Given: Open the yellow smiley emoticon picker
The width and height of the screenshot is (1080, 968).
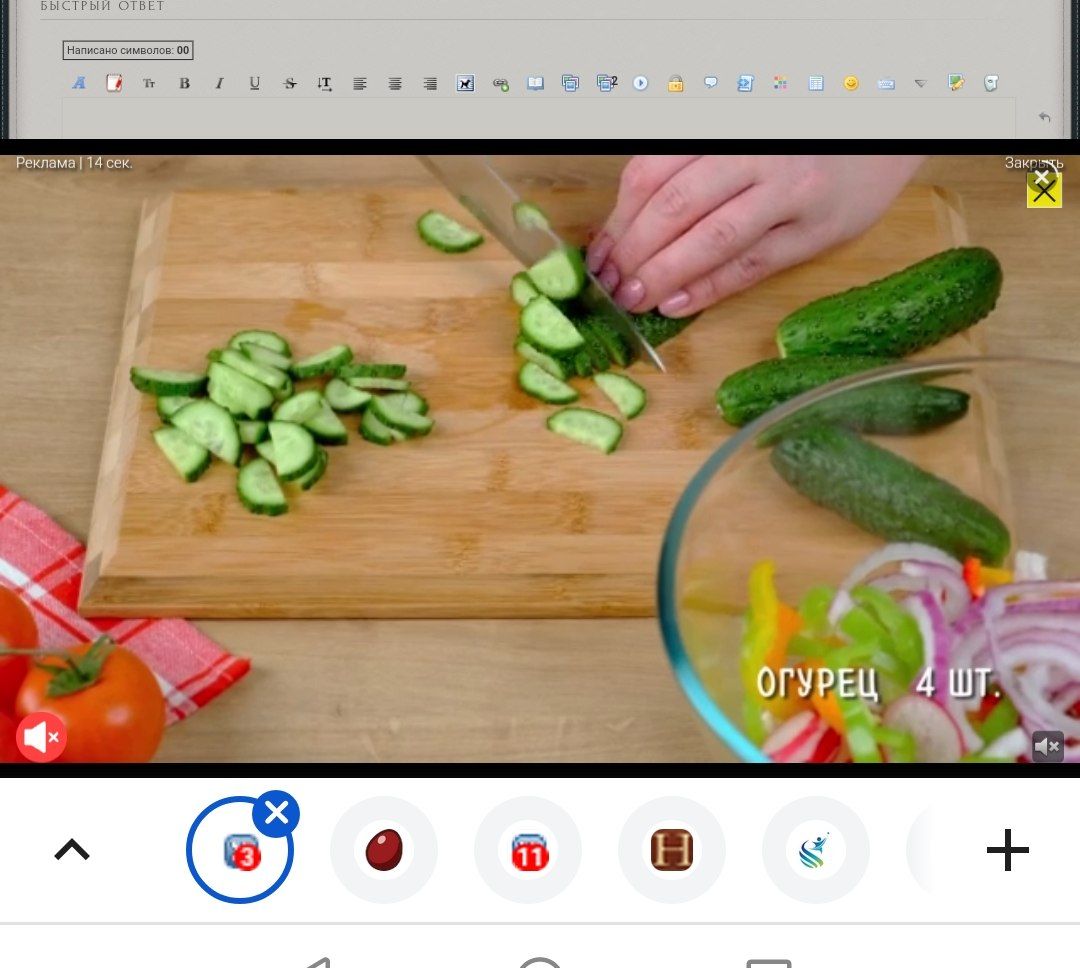Looking at the screenshot, I should click(851, 83).
